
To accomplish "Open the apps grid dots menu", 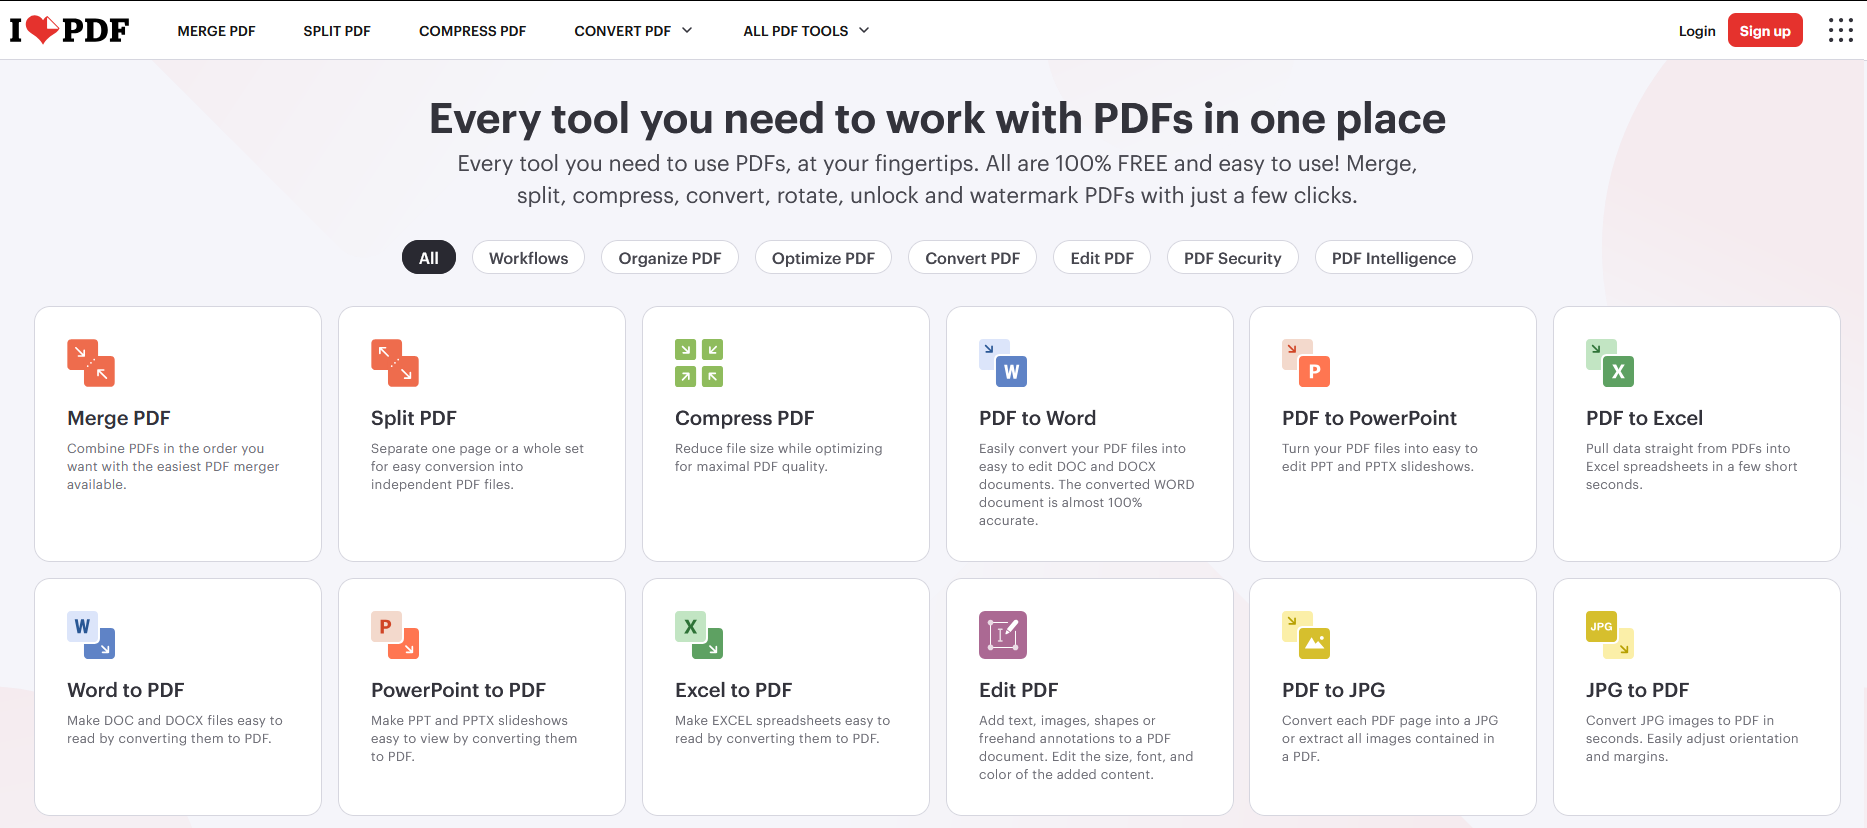I will (x=1841, y=30).
